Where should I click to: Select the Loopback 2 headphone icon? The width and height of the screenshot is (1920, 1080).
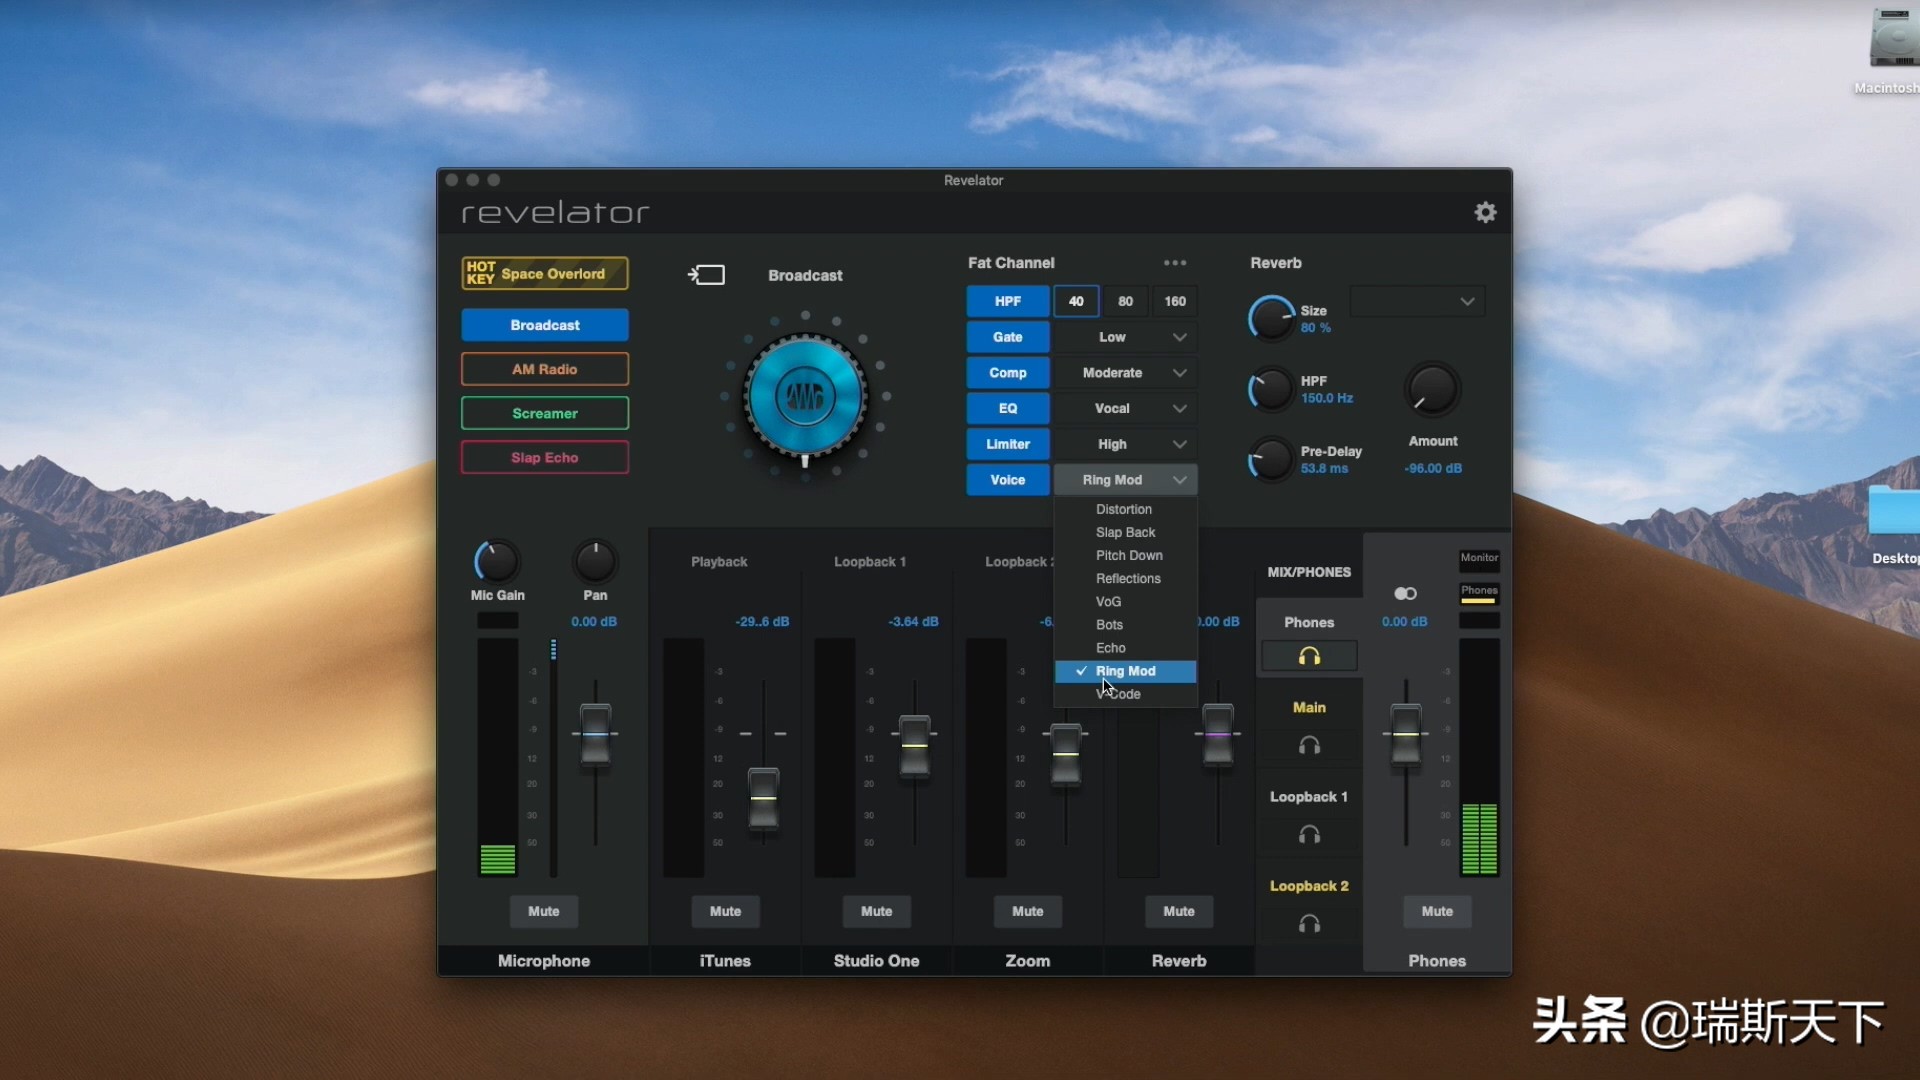point(1309,924)
